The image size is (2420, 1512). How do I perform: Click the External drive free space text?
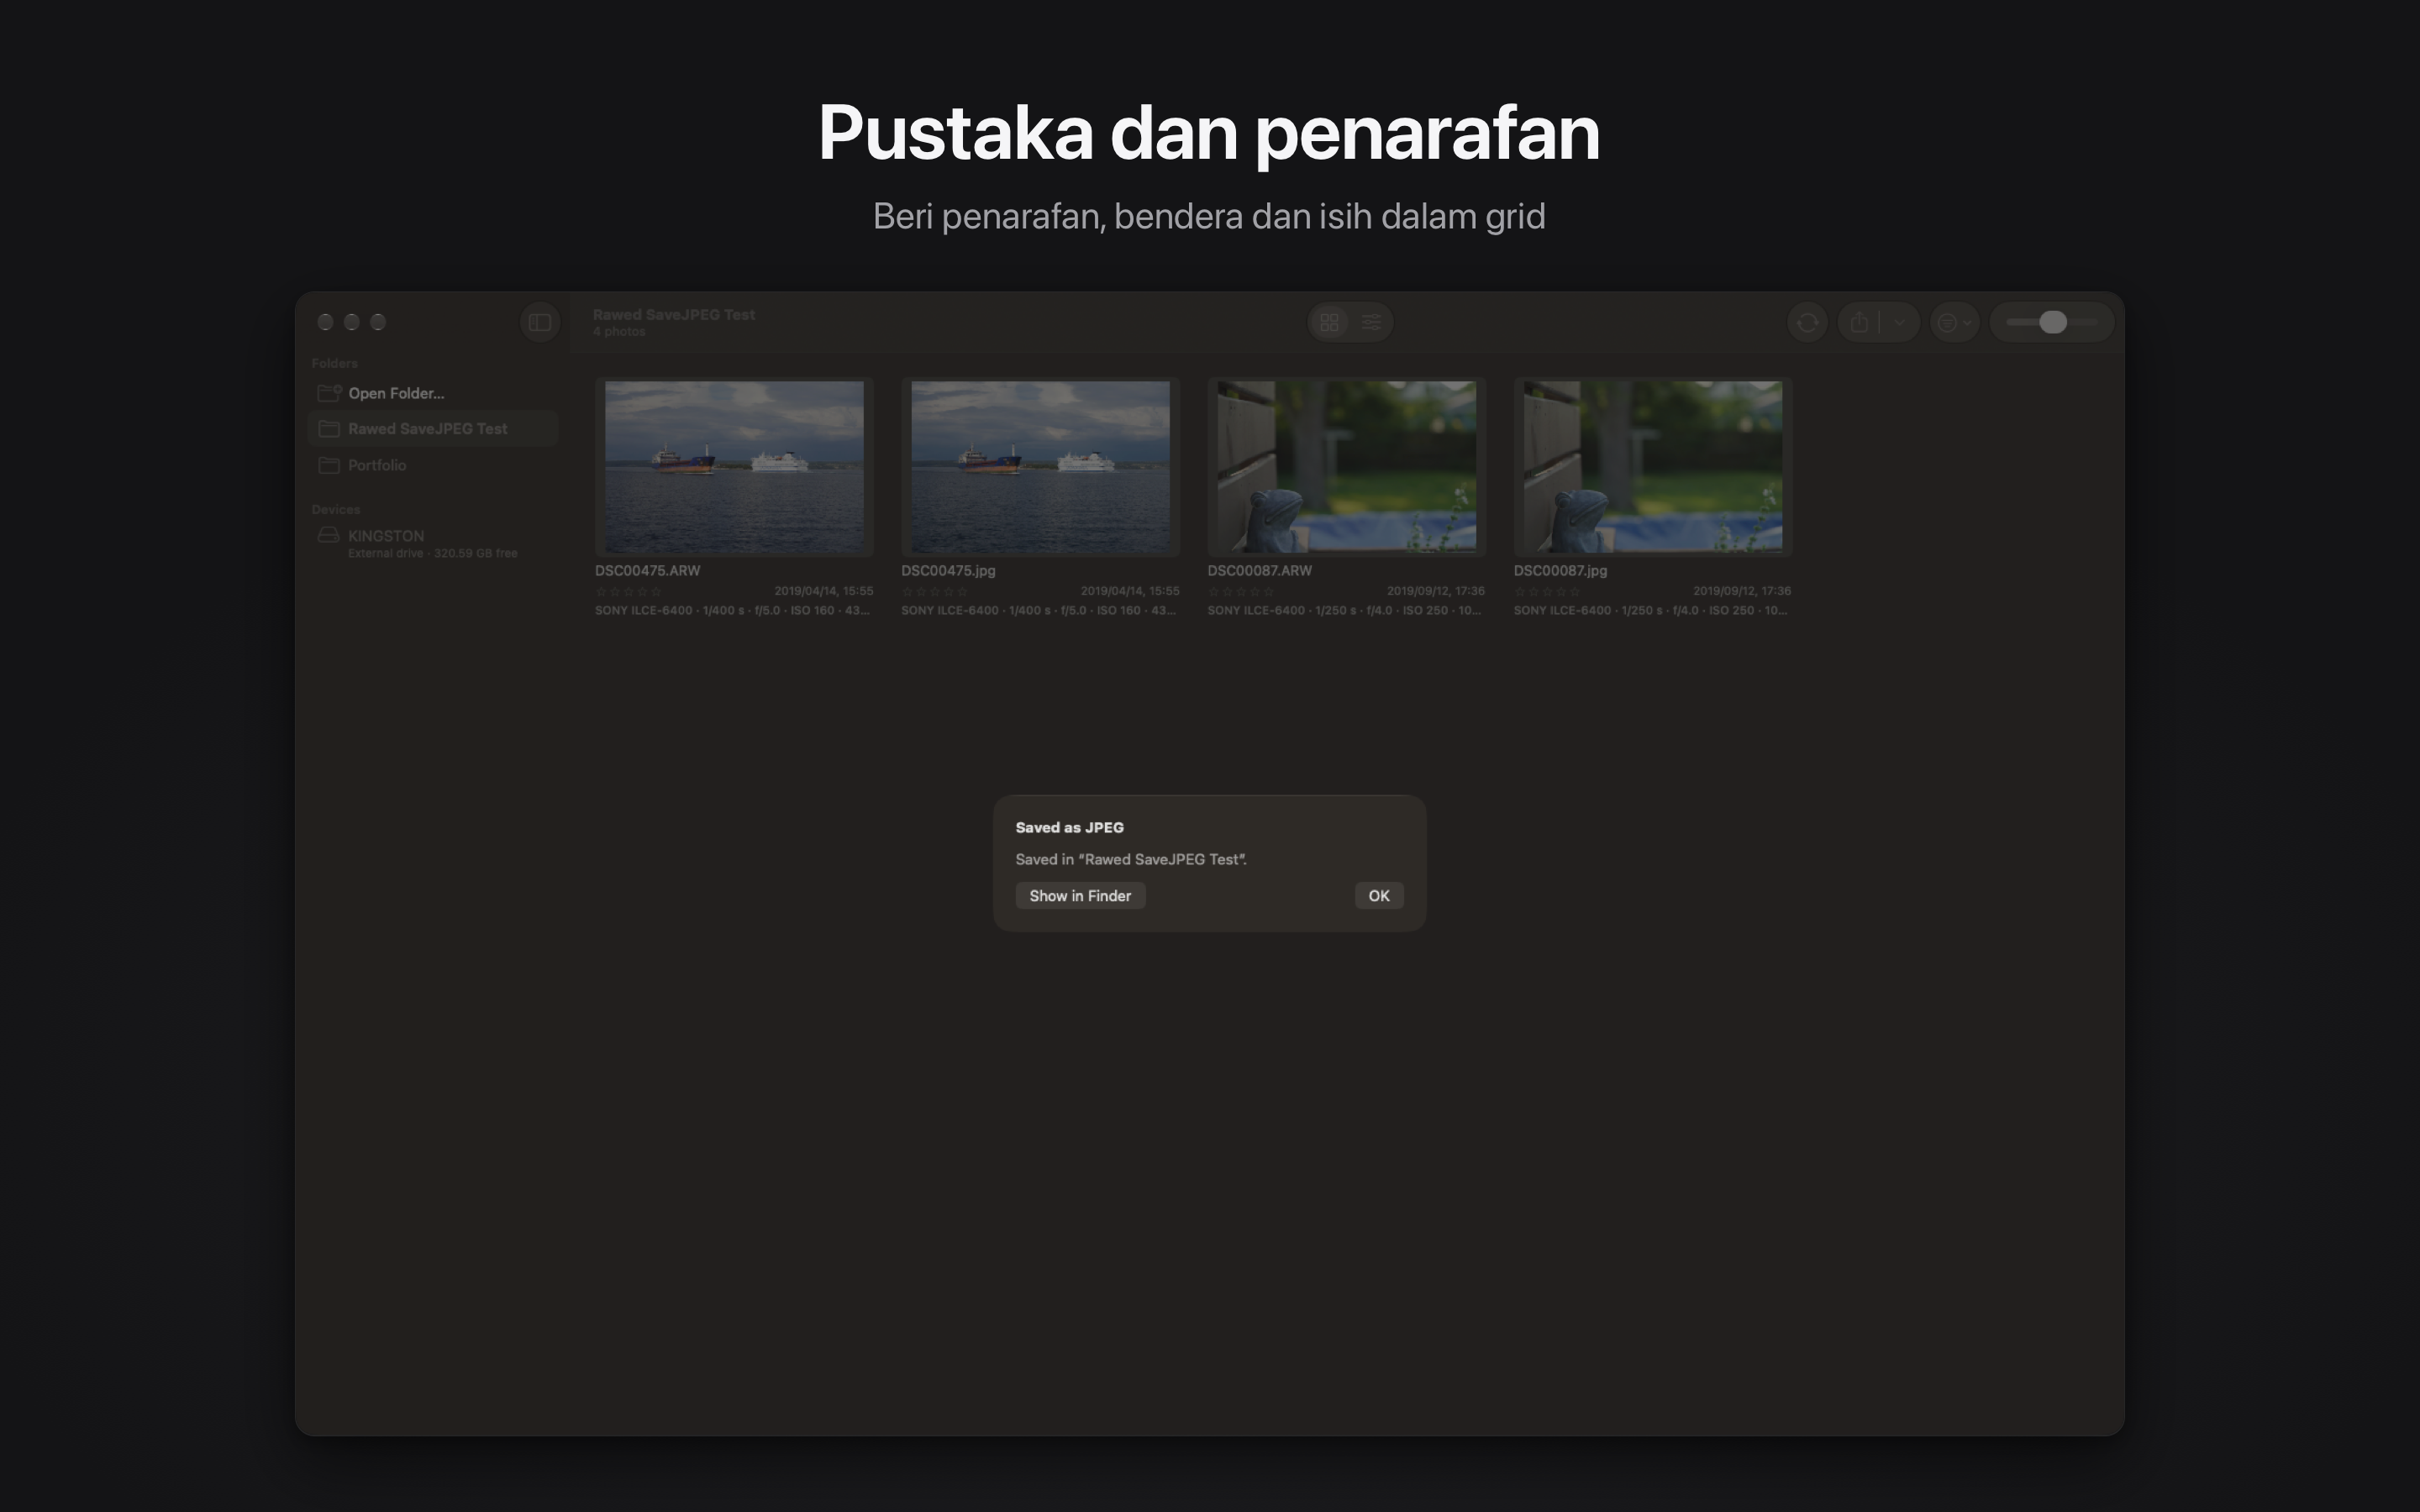click(x=432, y=553)
